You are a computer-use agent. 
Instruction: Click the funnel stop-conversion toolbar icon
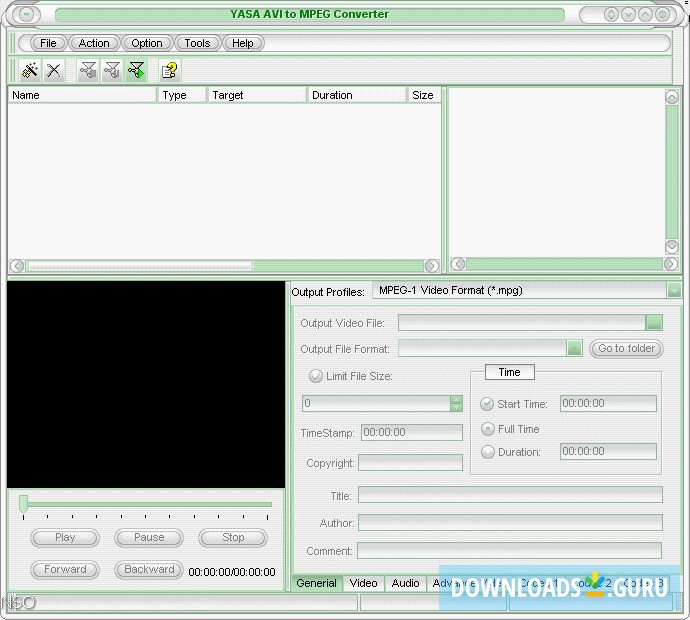(88, 70)
